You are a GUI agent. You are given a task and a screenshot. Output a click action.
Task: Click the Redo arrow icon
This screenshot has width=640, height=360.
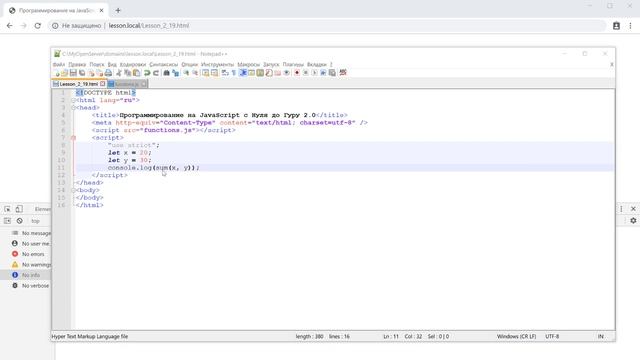(x=156, y=73)
